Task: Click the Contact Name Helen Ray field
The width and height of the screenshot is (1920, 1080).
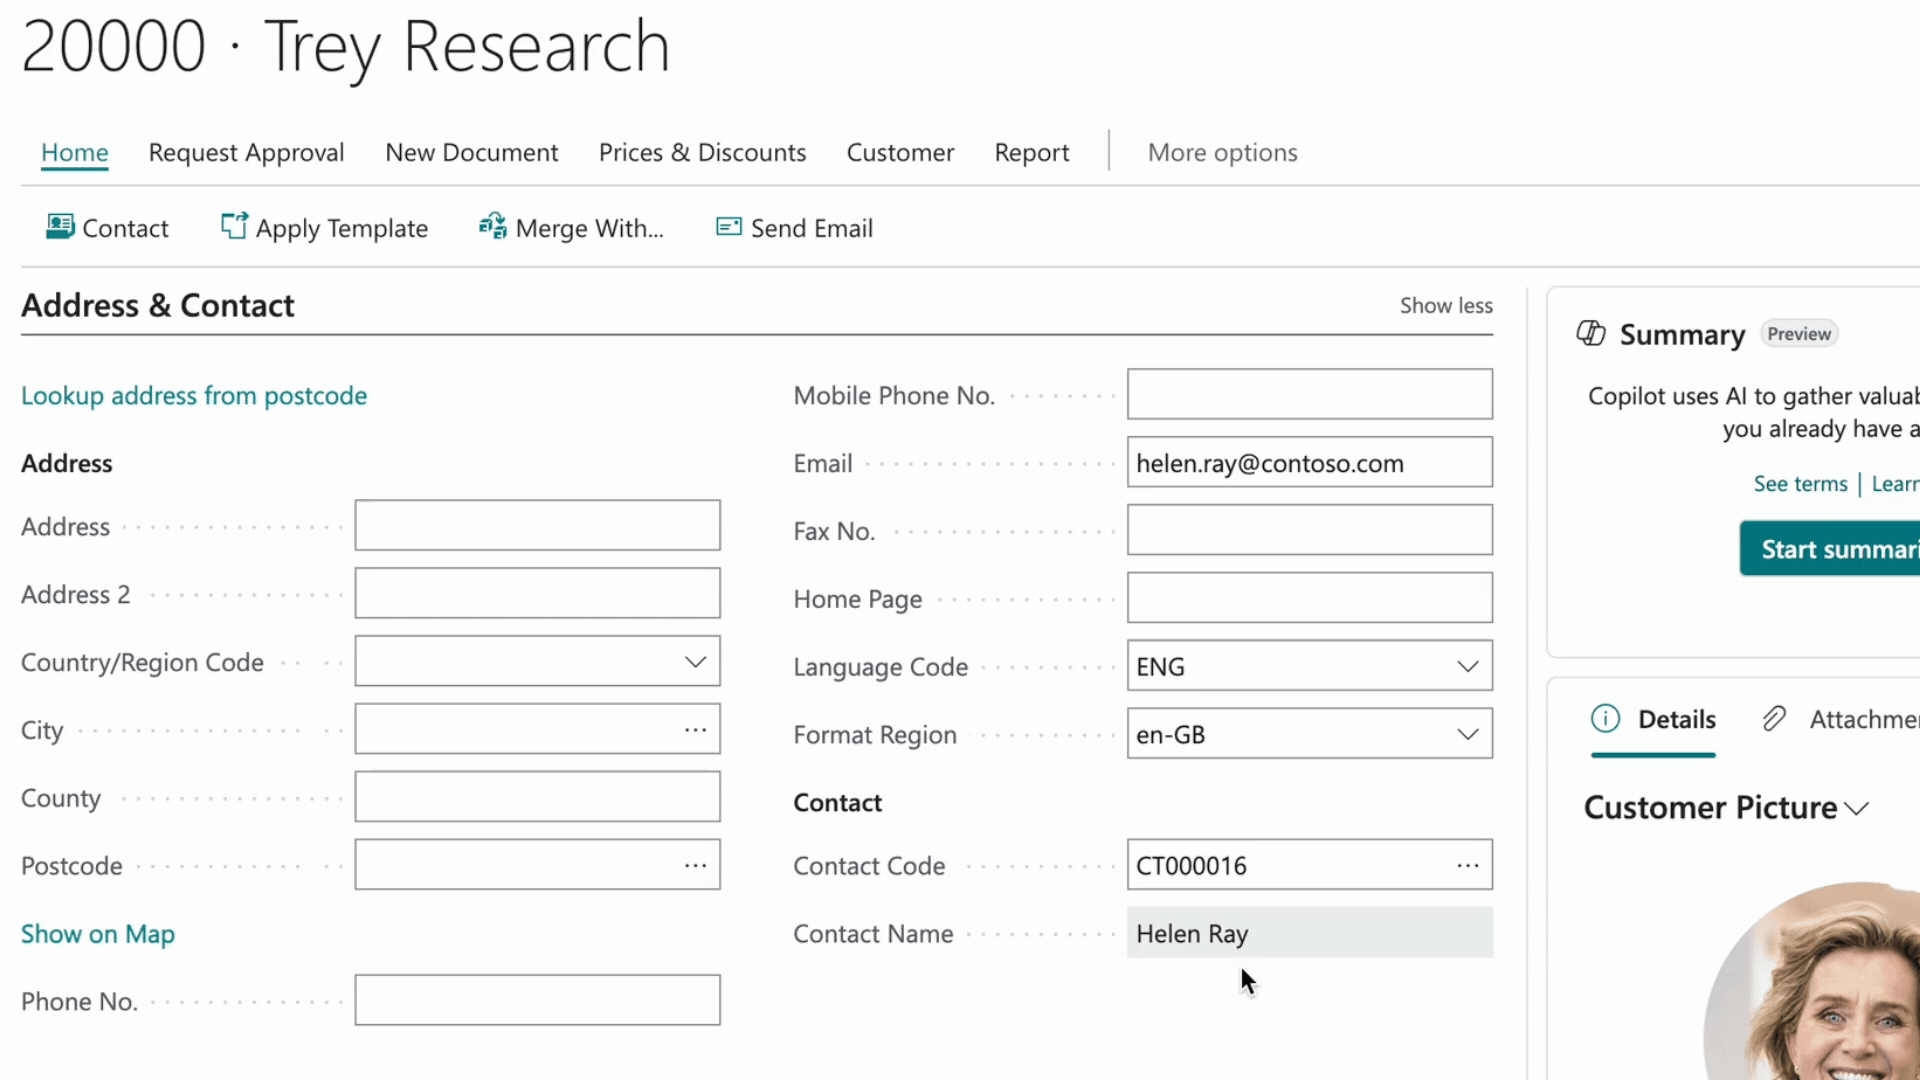Action: coord(1310,933)
